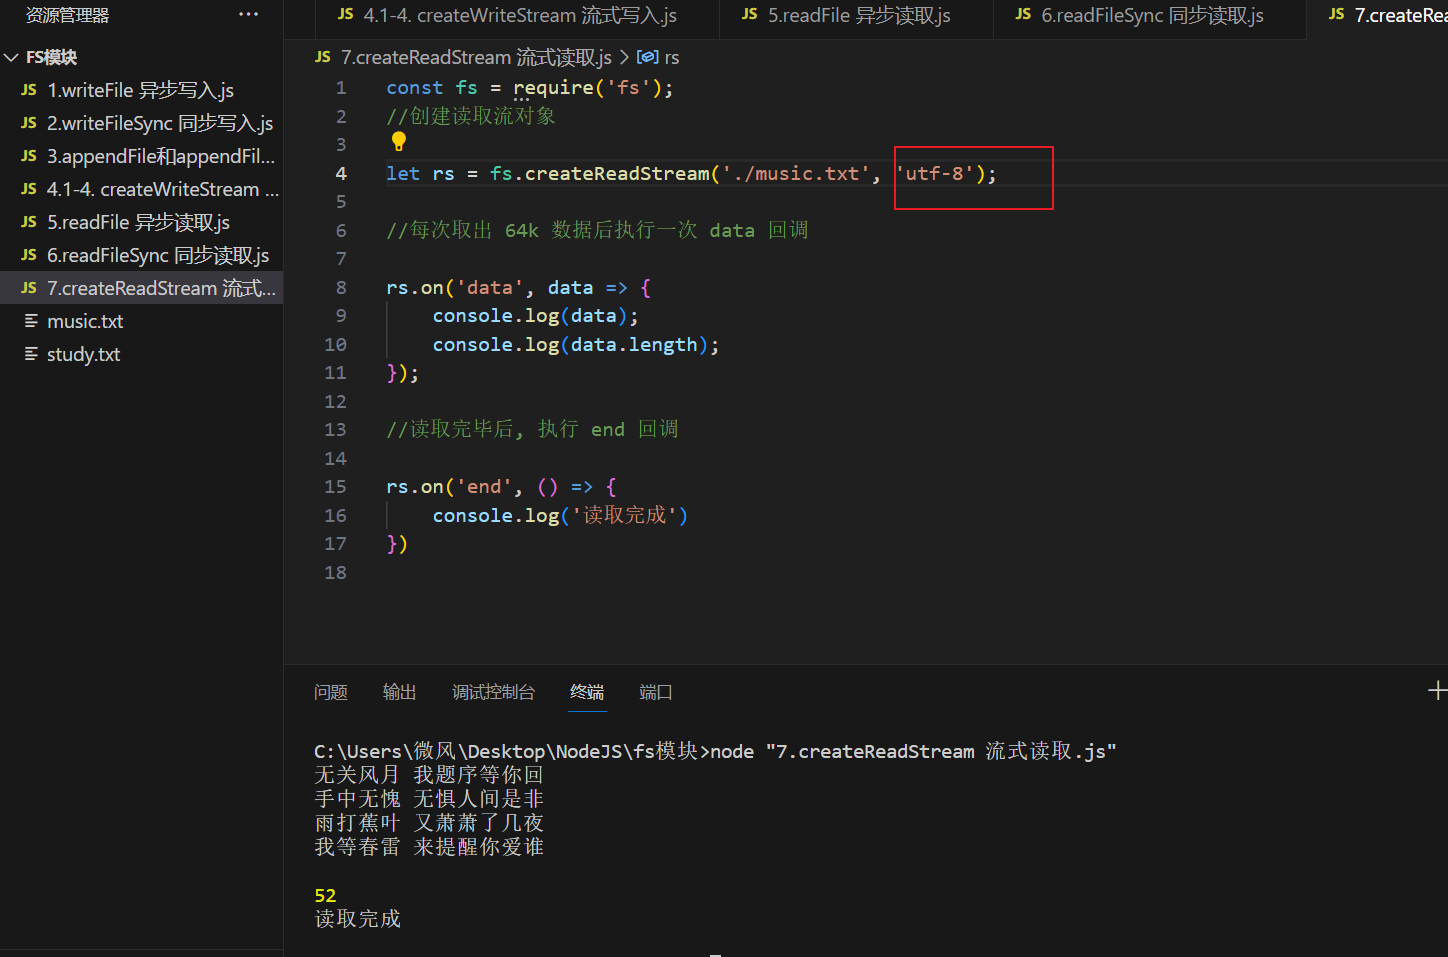The width and height of the screenshot is (1448, 957).
Task: Open the 输出 panel tab
Action: pyautogui.click(x=399, y=692)
